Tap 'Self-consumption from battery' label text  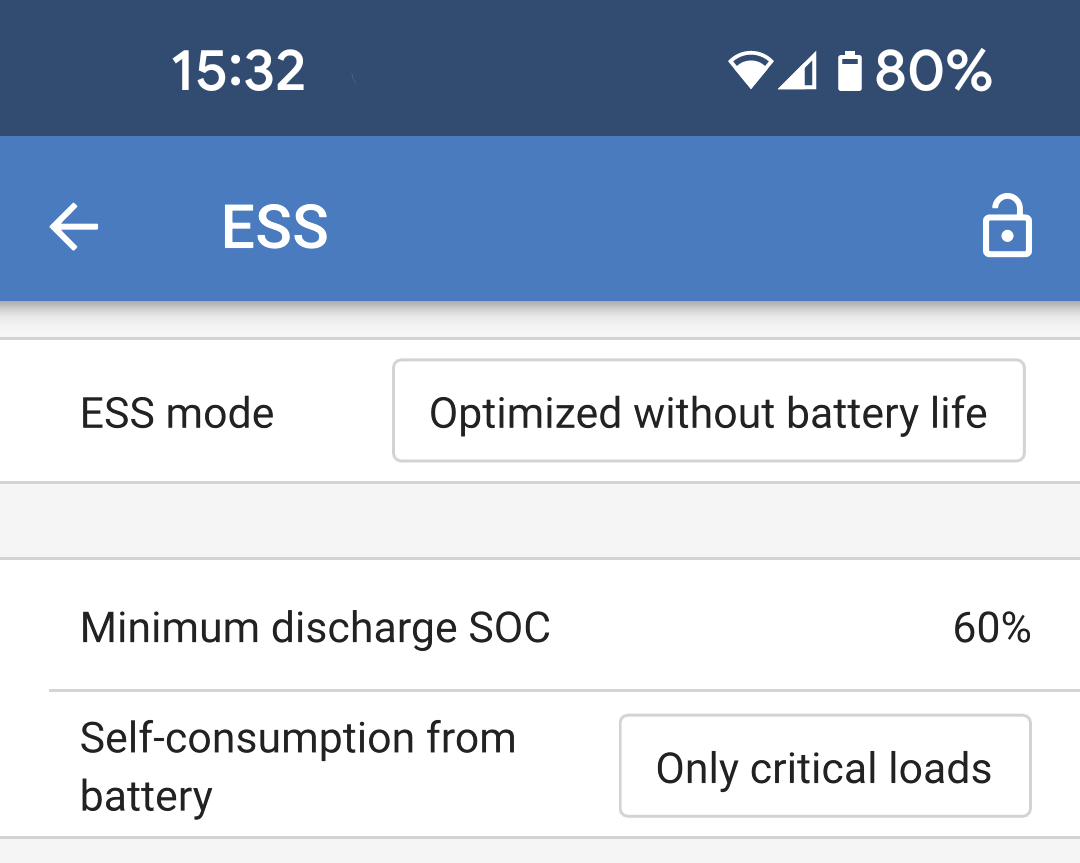(x=297, y=767)
